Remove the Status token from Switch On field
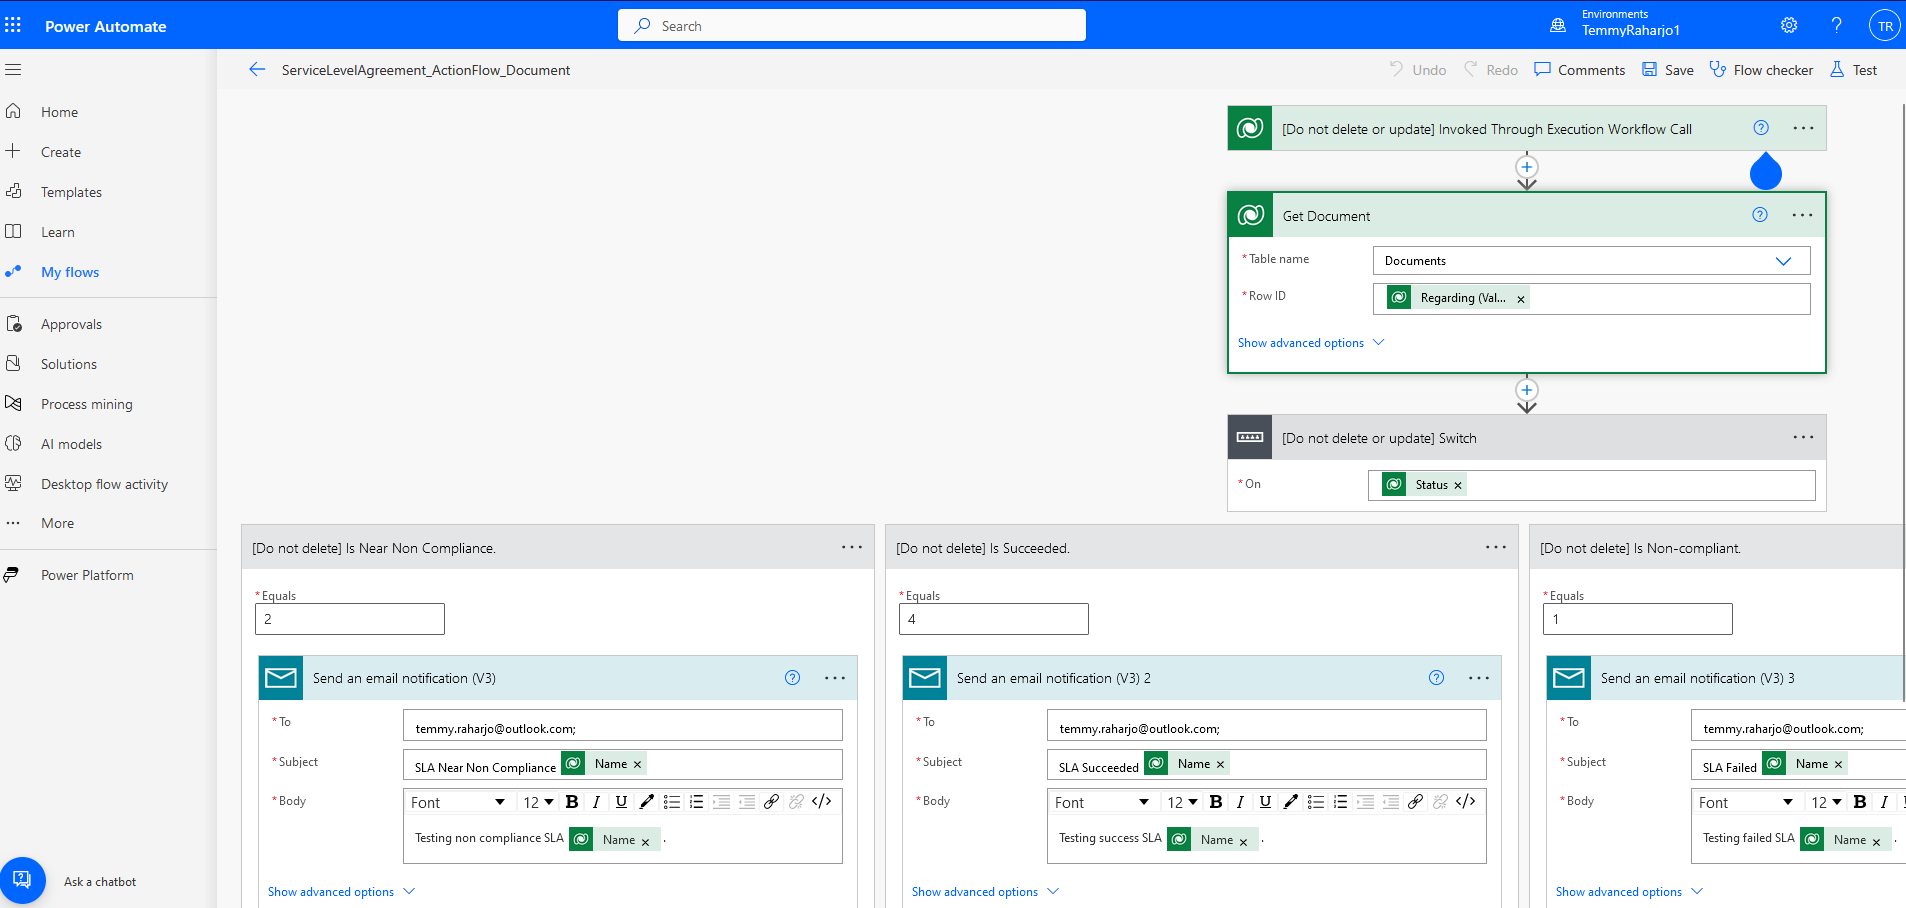1906x908 pixels. pos(1458,486)
